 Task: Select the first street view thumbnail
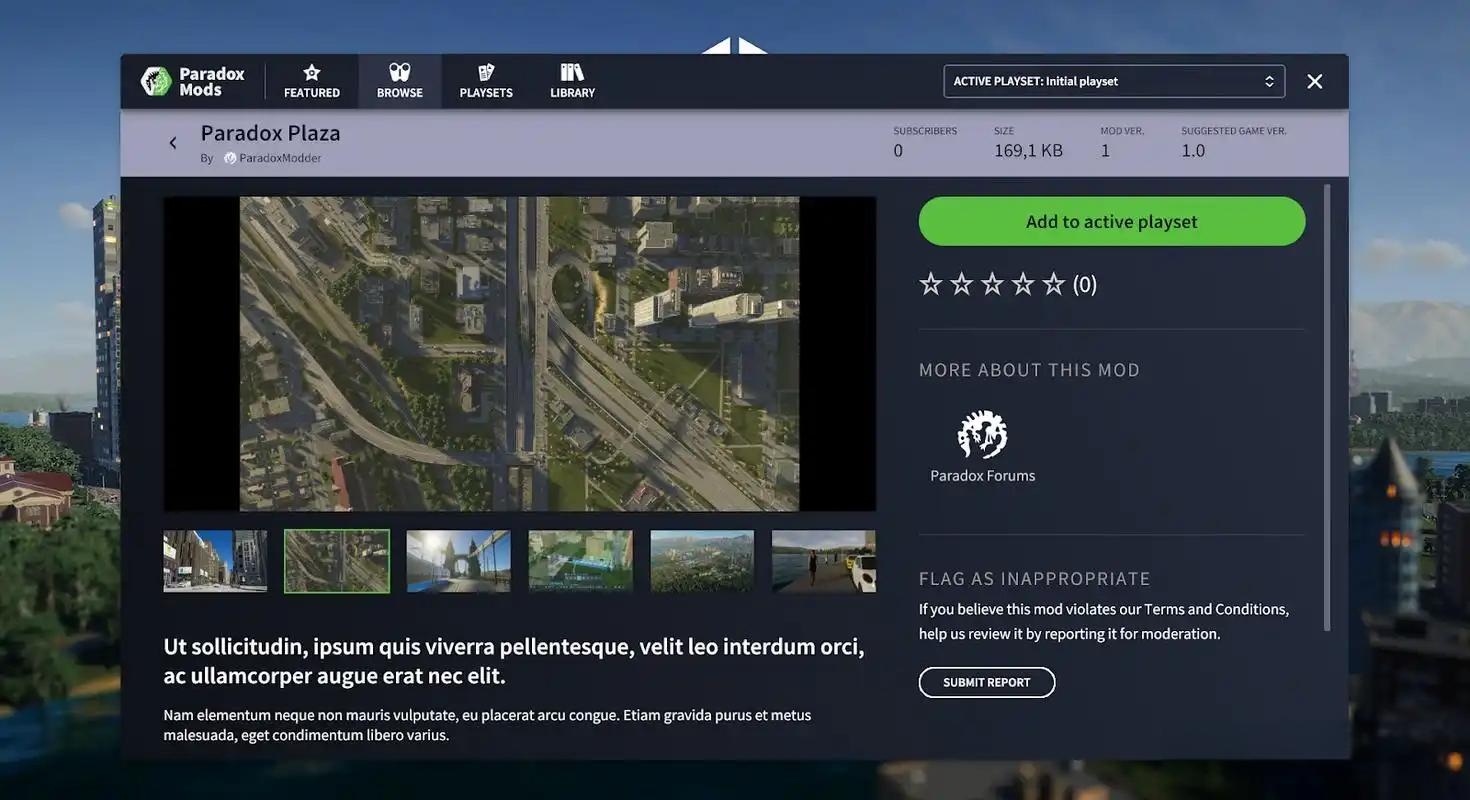[215, 561]
